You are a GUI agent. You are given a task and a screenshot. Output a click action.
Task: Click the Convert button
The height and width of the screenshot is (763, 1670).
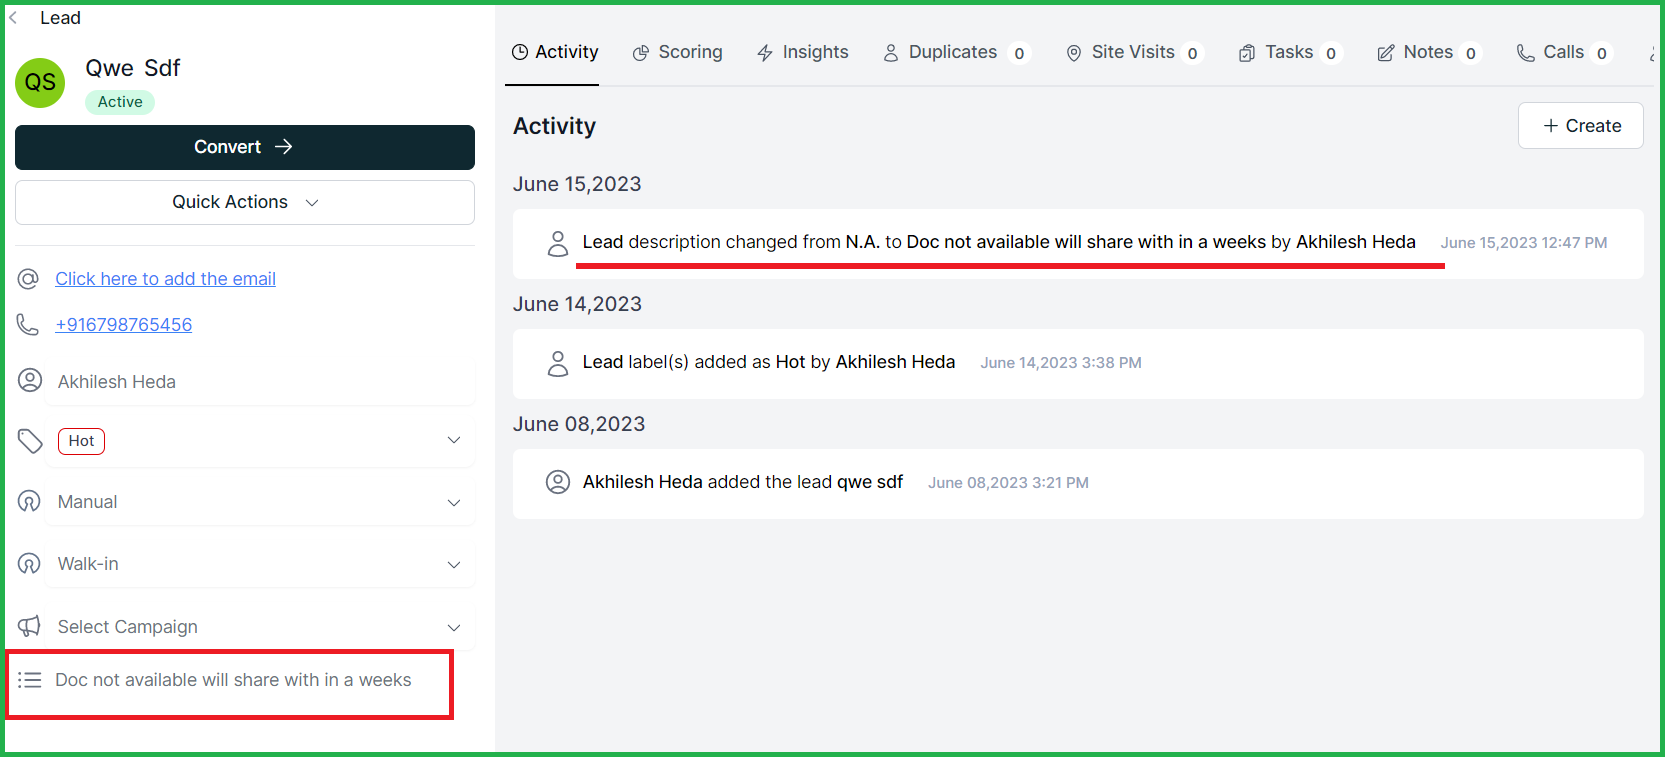point(245,147)
